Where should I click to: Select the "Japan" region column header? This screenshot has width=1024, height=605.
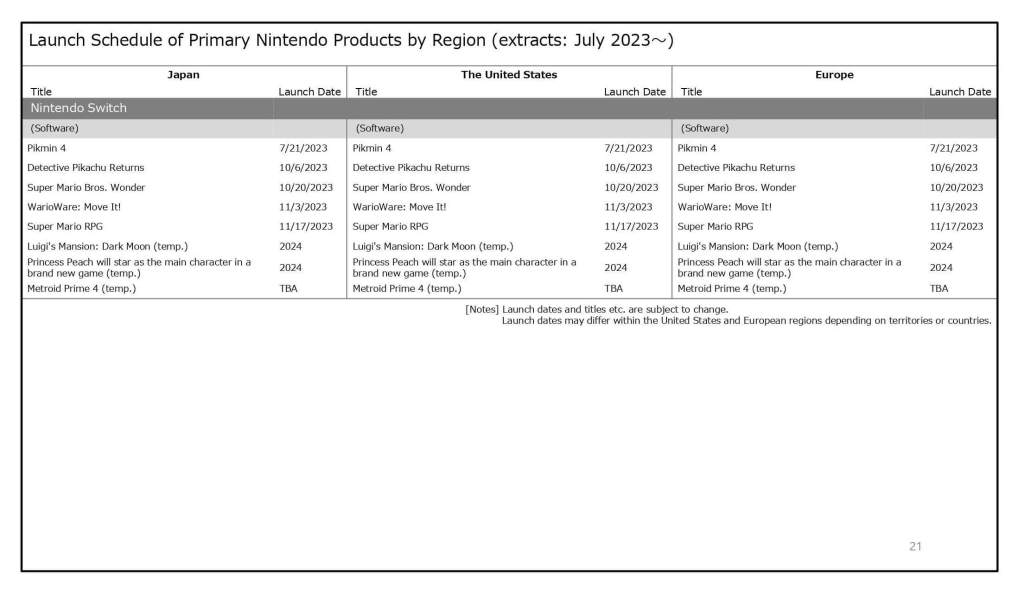tap(183, 75)
